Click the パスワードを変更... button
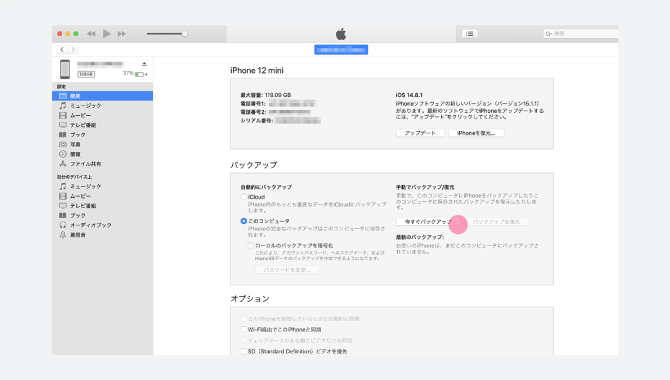Image resolution: width=670 pixels, height=380 pixels. click(287, 270)
